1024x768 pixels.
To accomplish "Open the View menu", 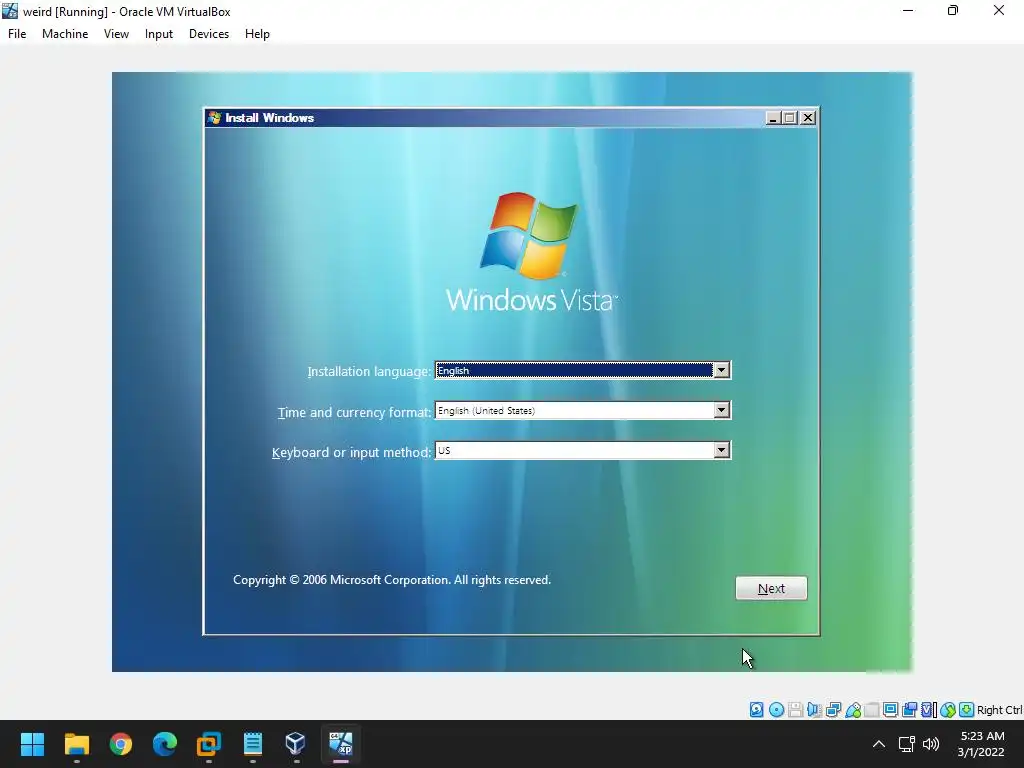I will point(116,34).
